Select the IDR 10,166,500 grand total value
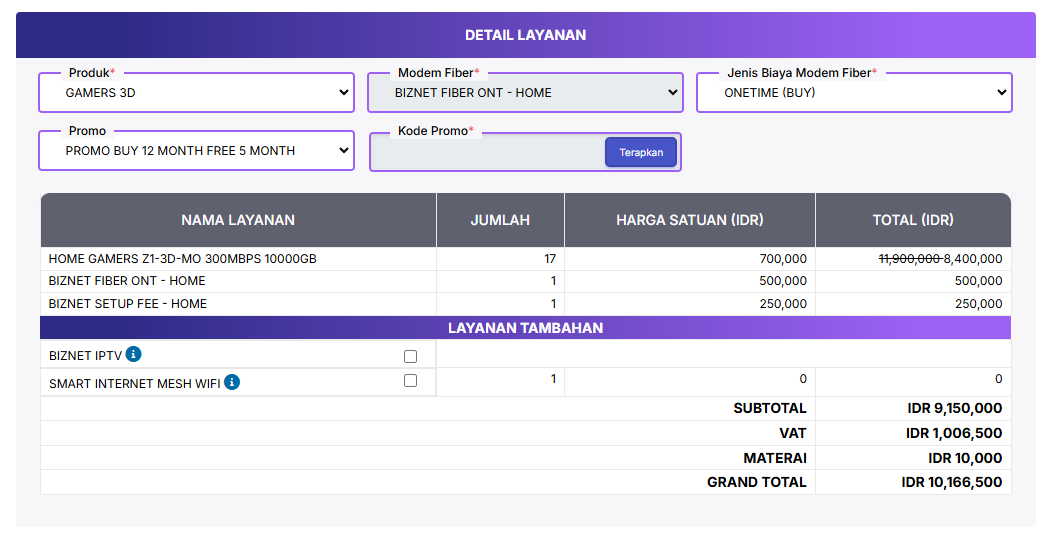This screenshot has width=1051, height=542. [x=952, y=482]
